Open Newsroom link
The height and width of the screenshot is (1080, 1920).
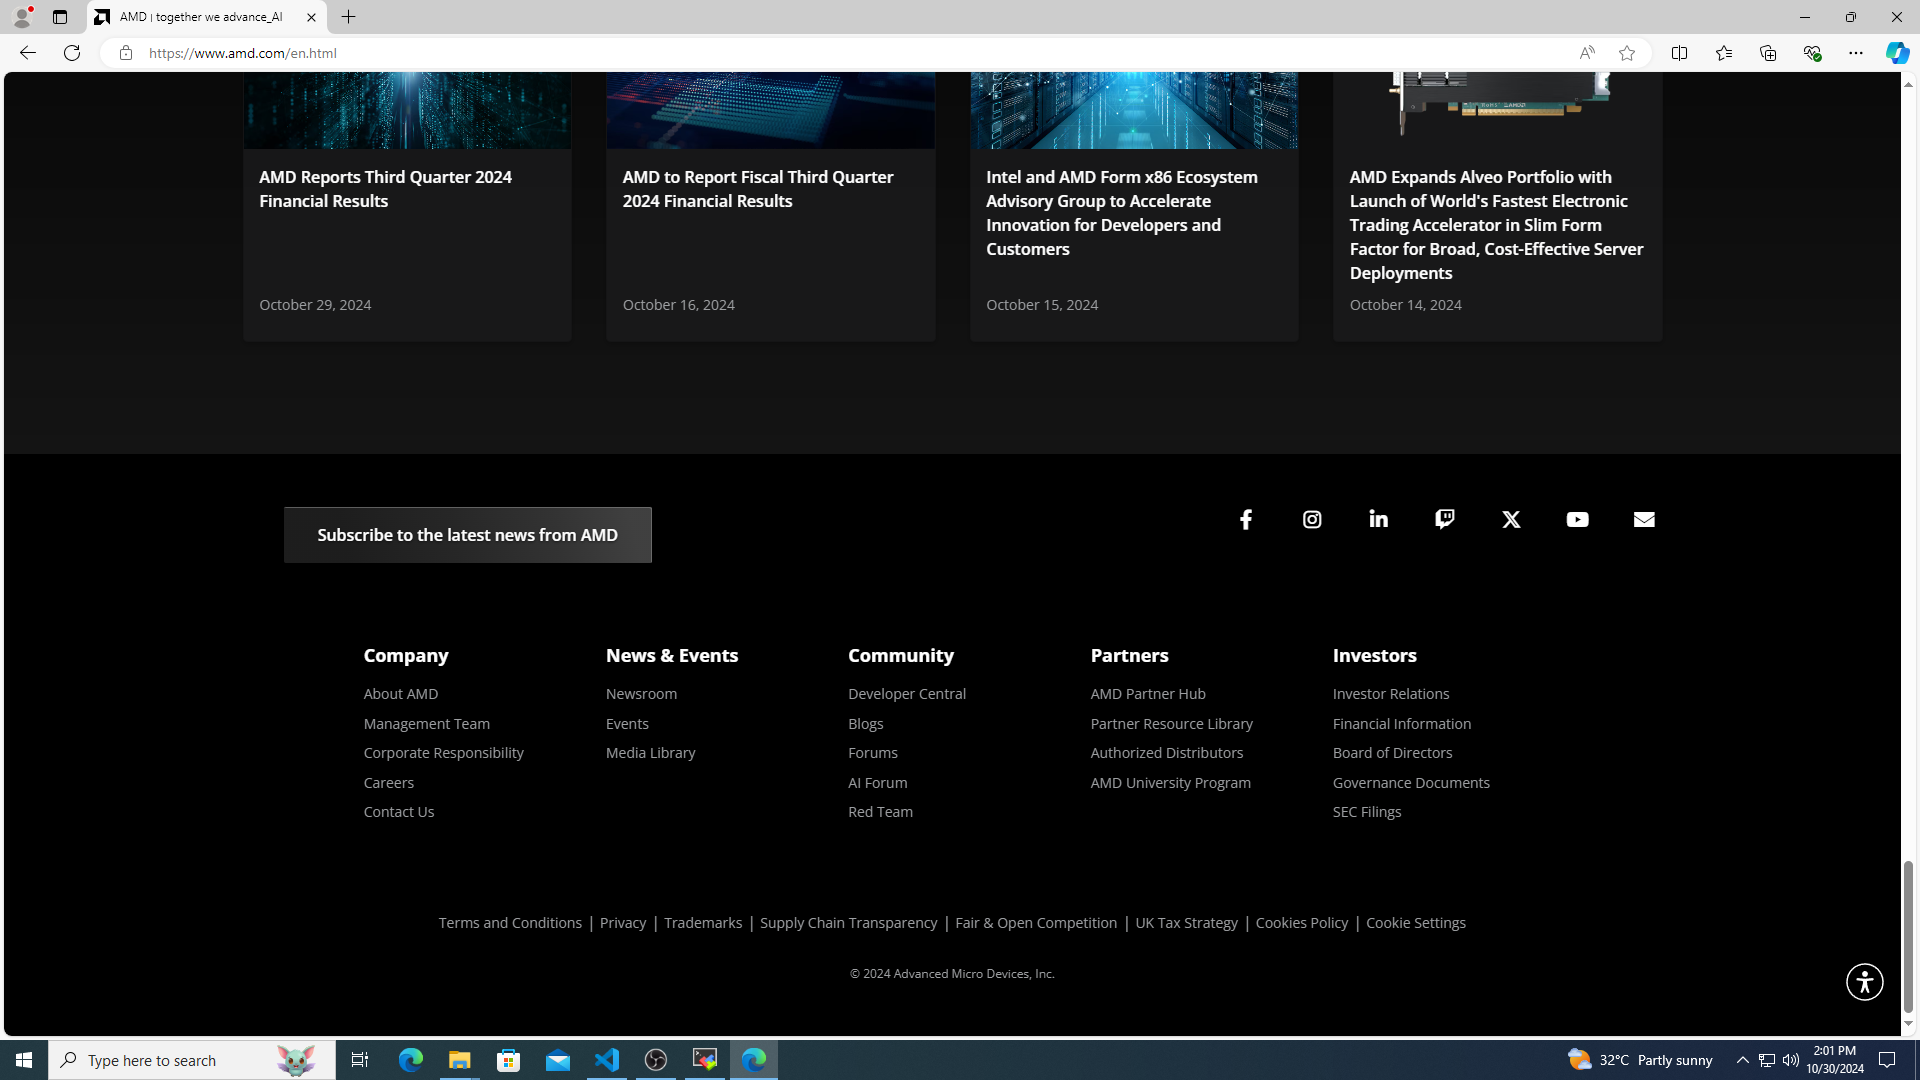coord(641,694)
